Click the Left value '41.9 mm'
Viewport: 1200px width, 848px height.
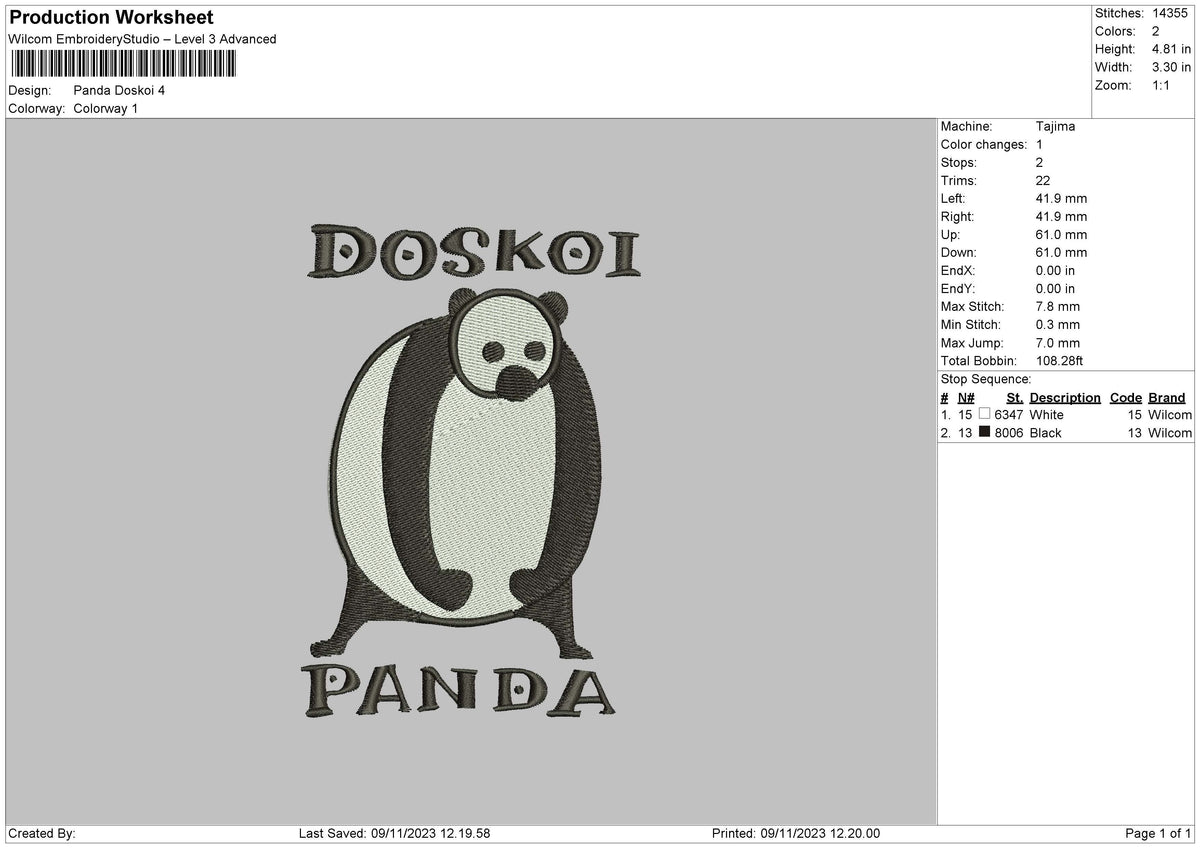point(1062,199)
